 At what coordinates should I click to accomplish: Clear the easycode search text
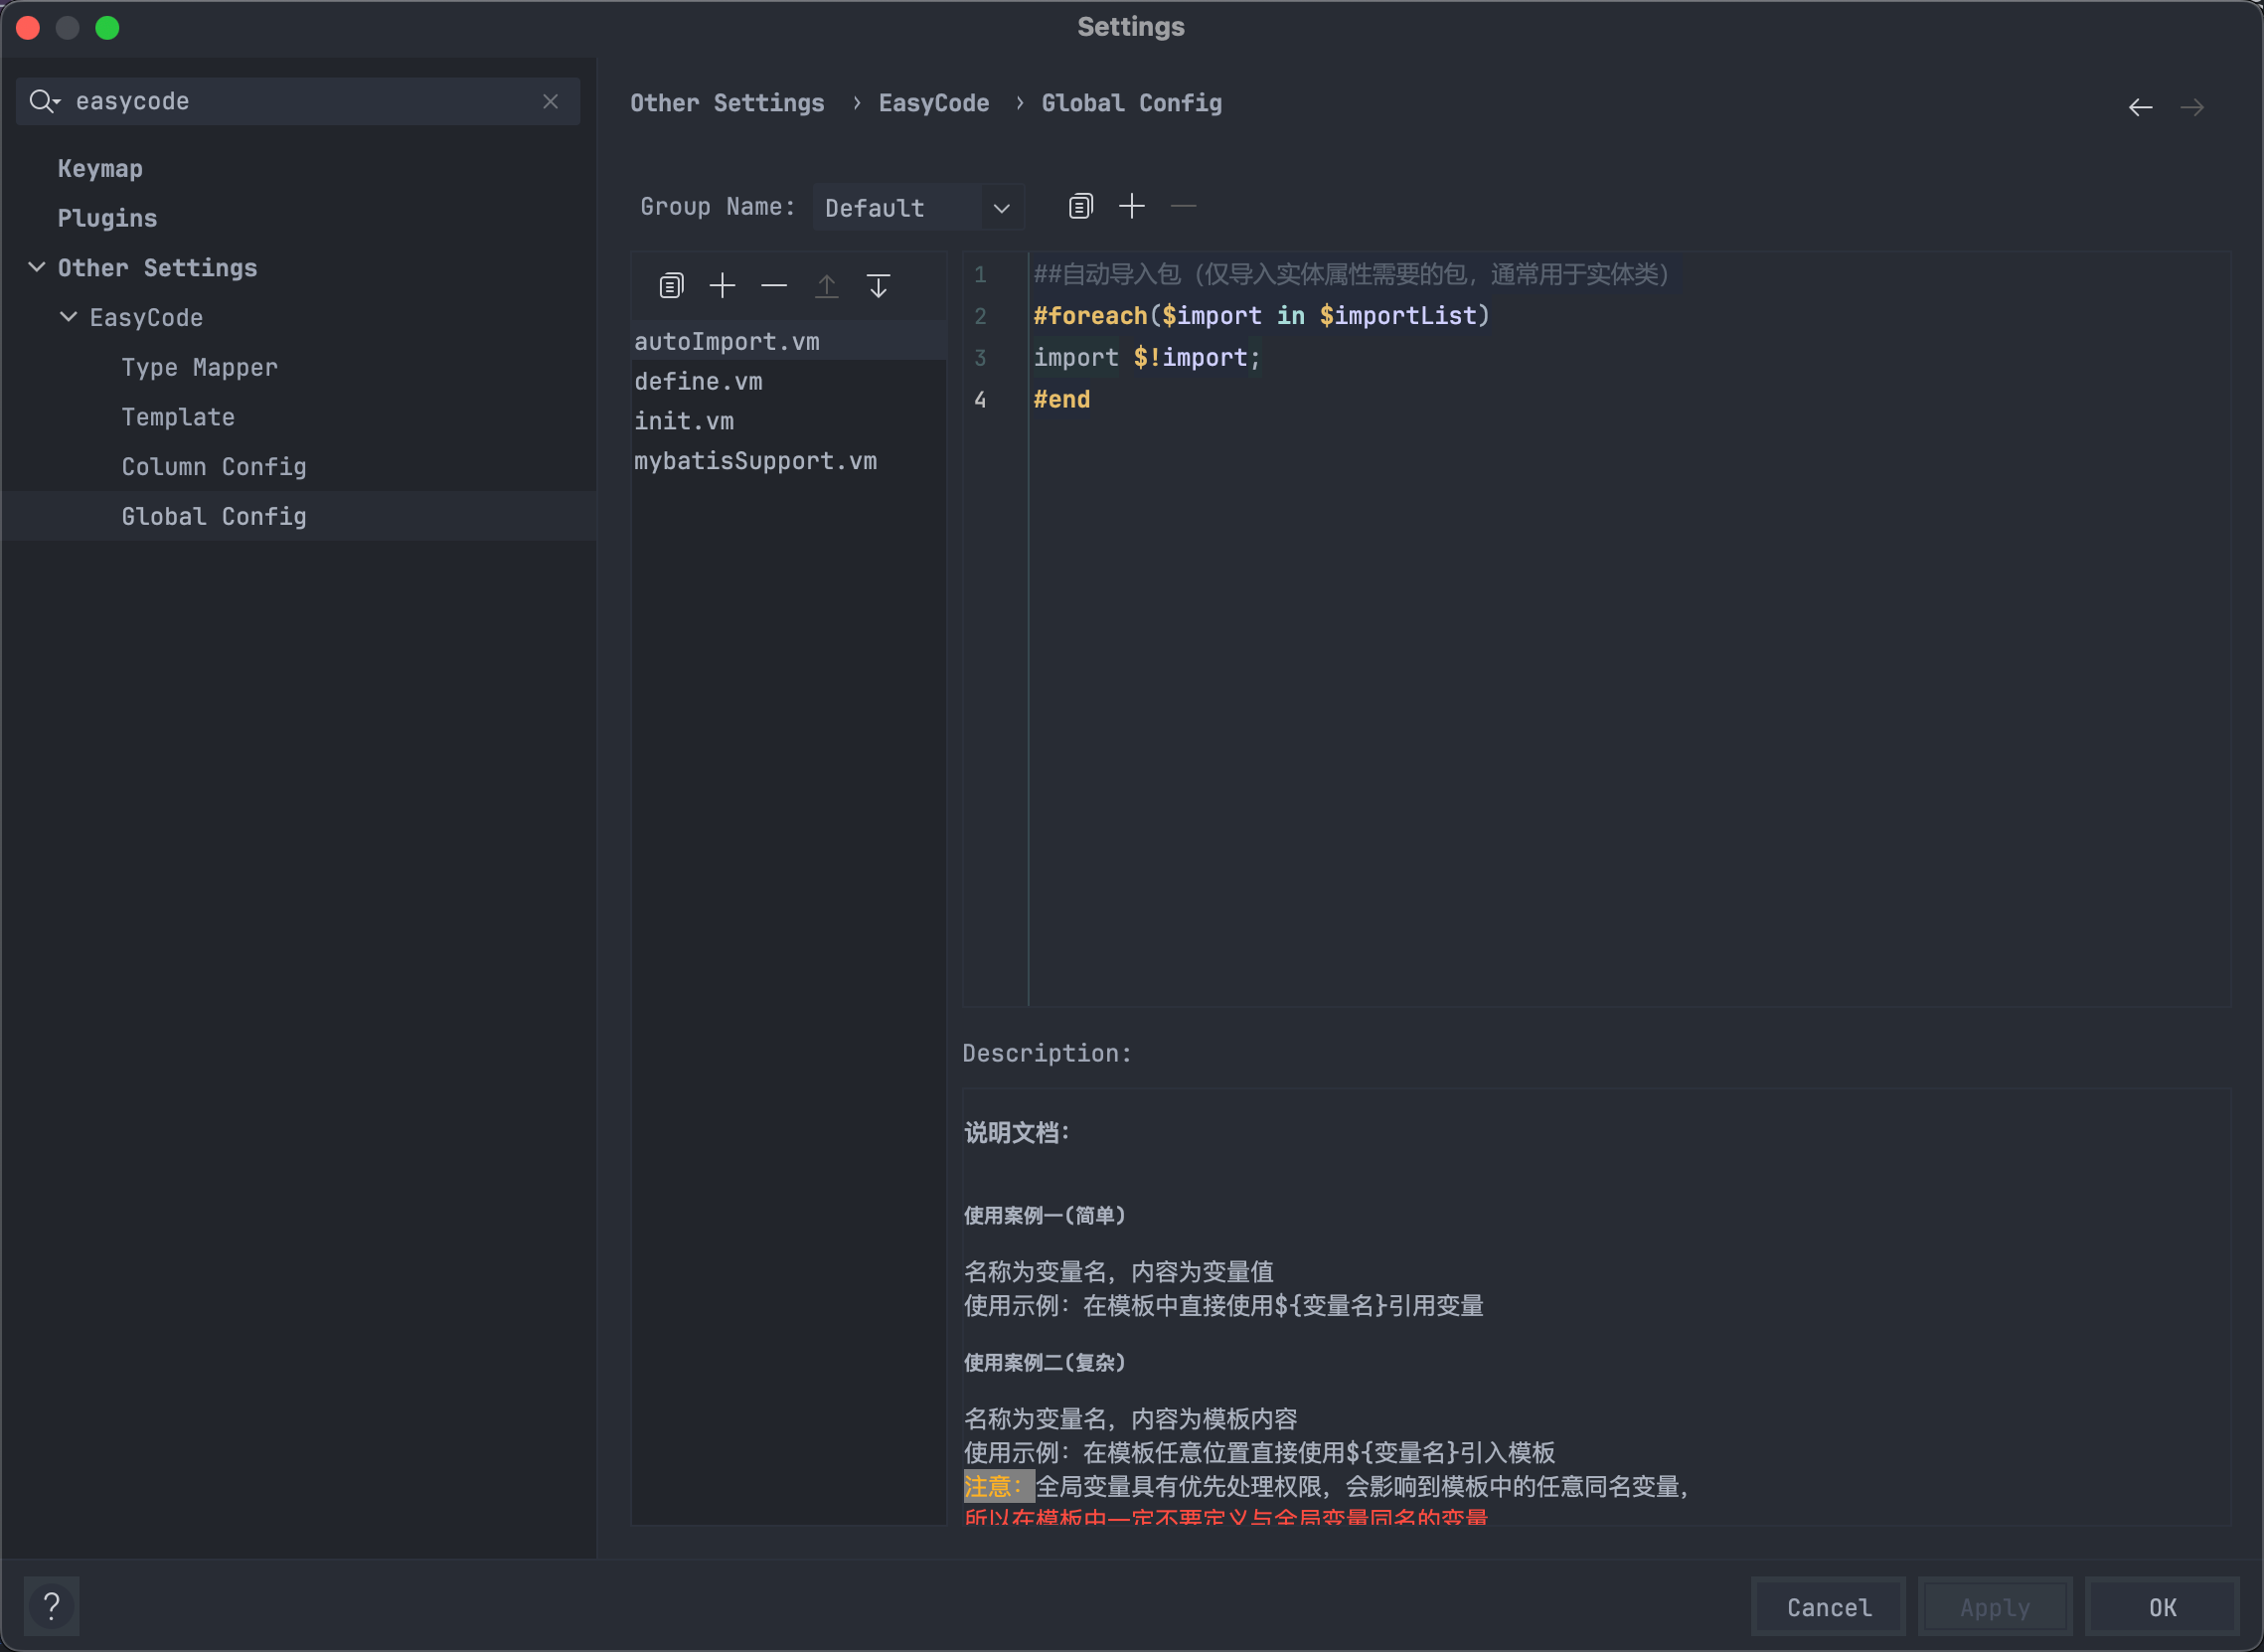[x=550, y=101]
